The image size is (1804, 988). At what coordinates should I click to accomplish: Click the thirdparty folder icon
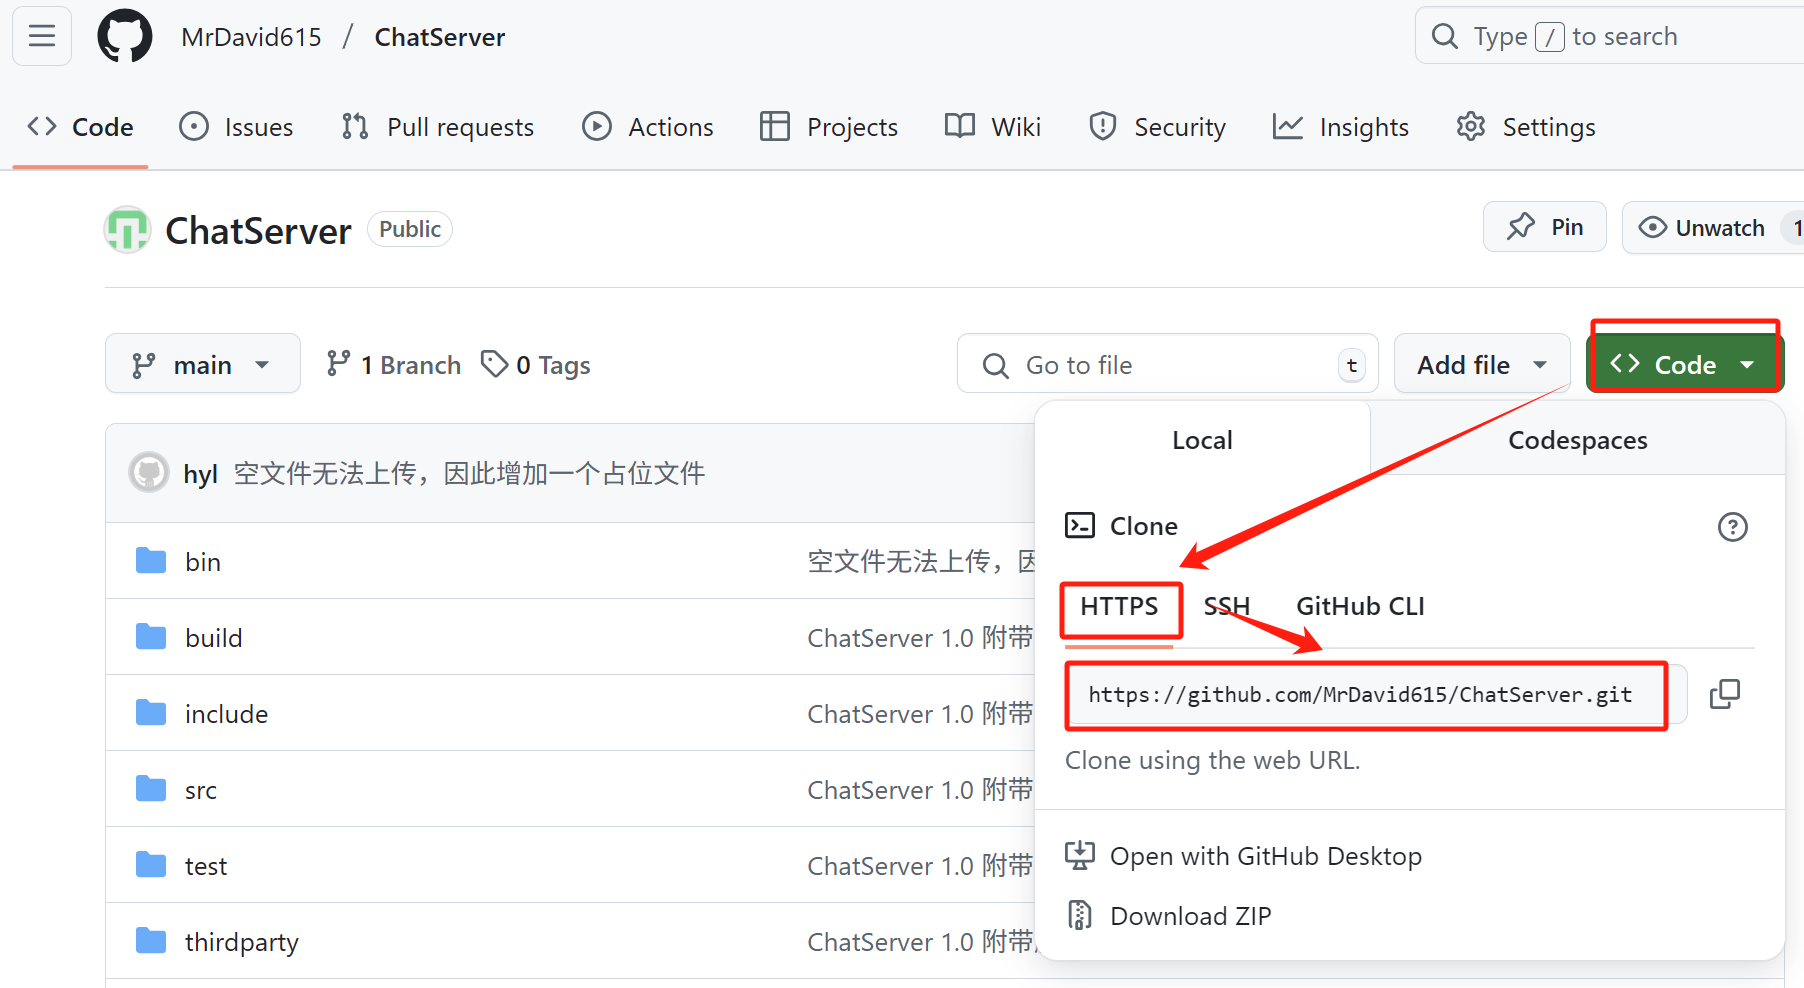[151, 941]
